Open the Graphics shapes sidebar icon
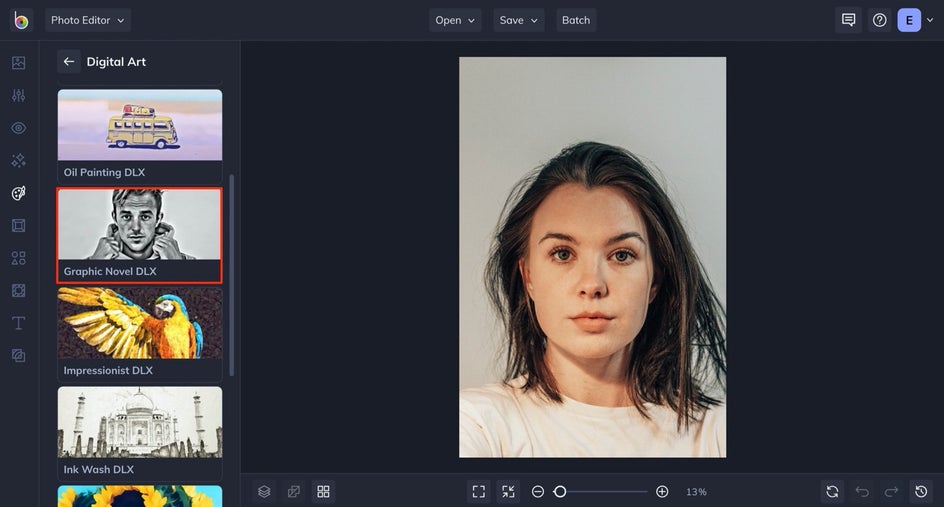This screenshot has width=944, height=507. [19, 258]
